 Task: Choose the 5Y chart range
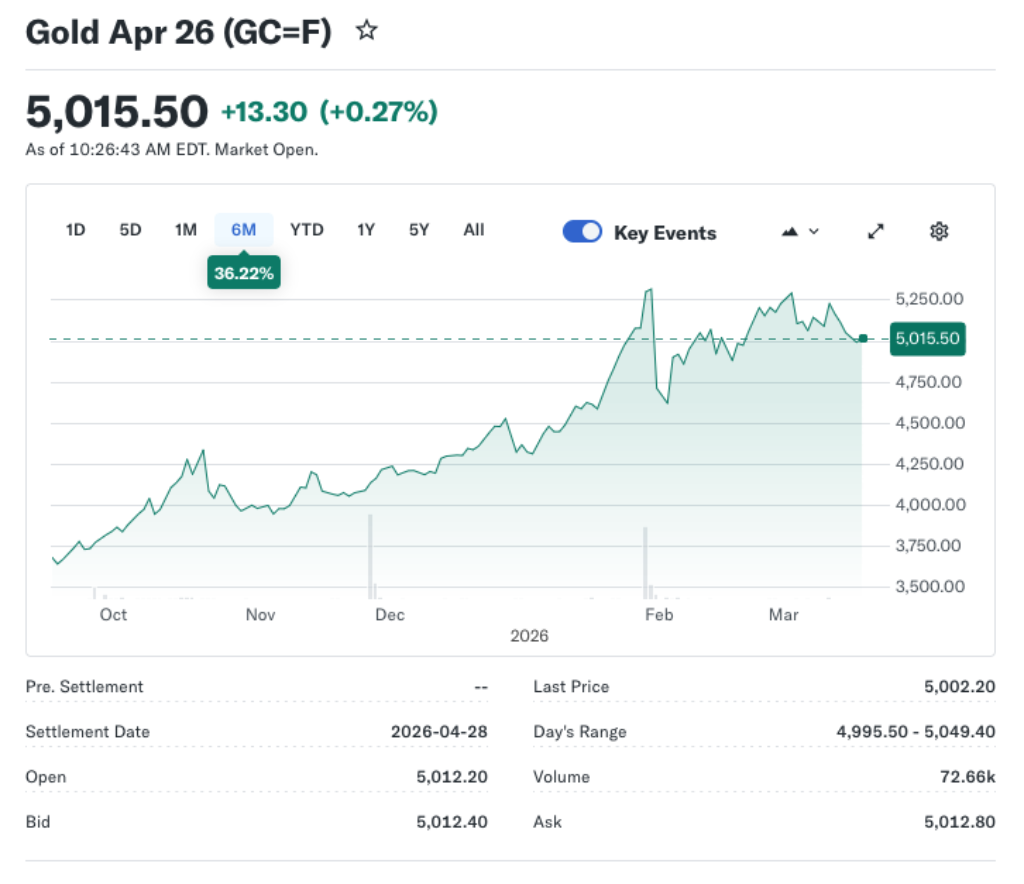click(x=419, y=230)
